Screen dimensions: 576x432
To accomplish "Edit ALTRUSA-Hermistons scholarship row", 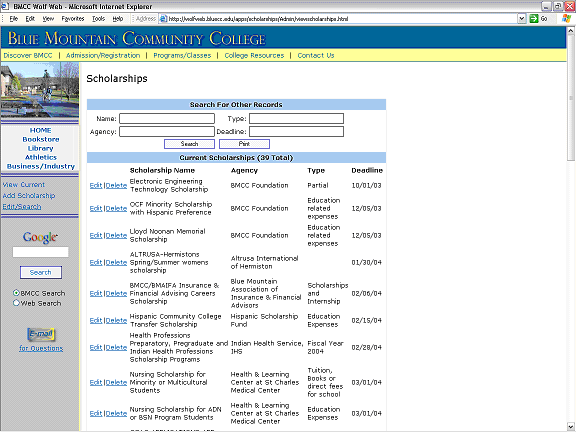I will coord(96,262).
